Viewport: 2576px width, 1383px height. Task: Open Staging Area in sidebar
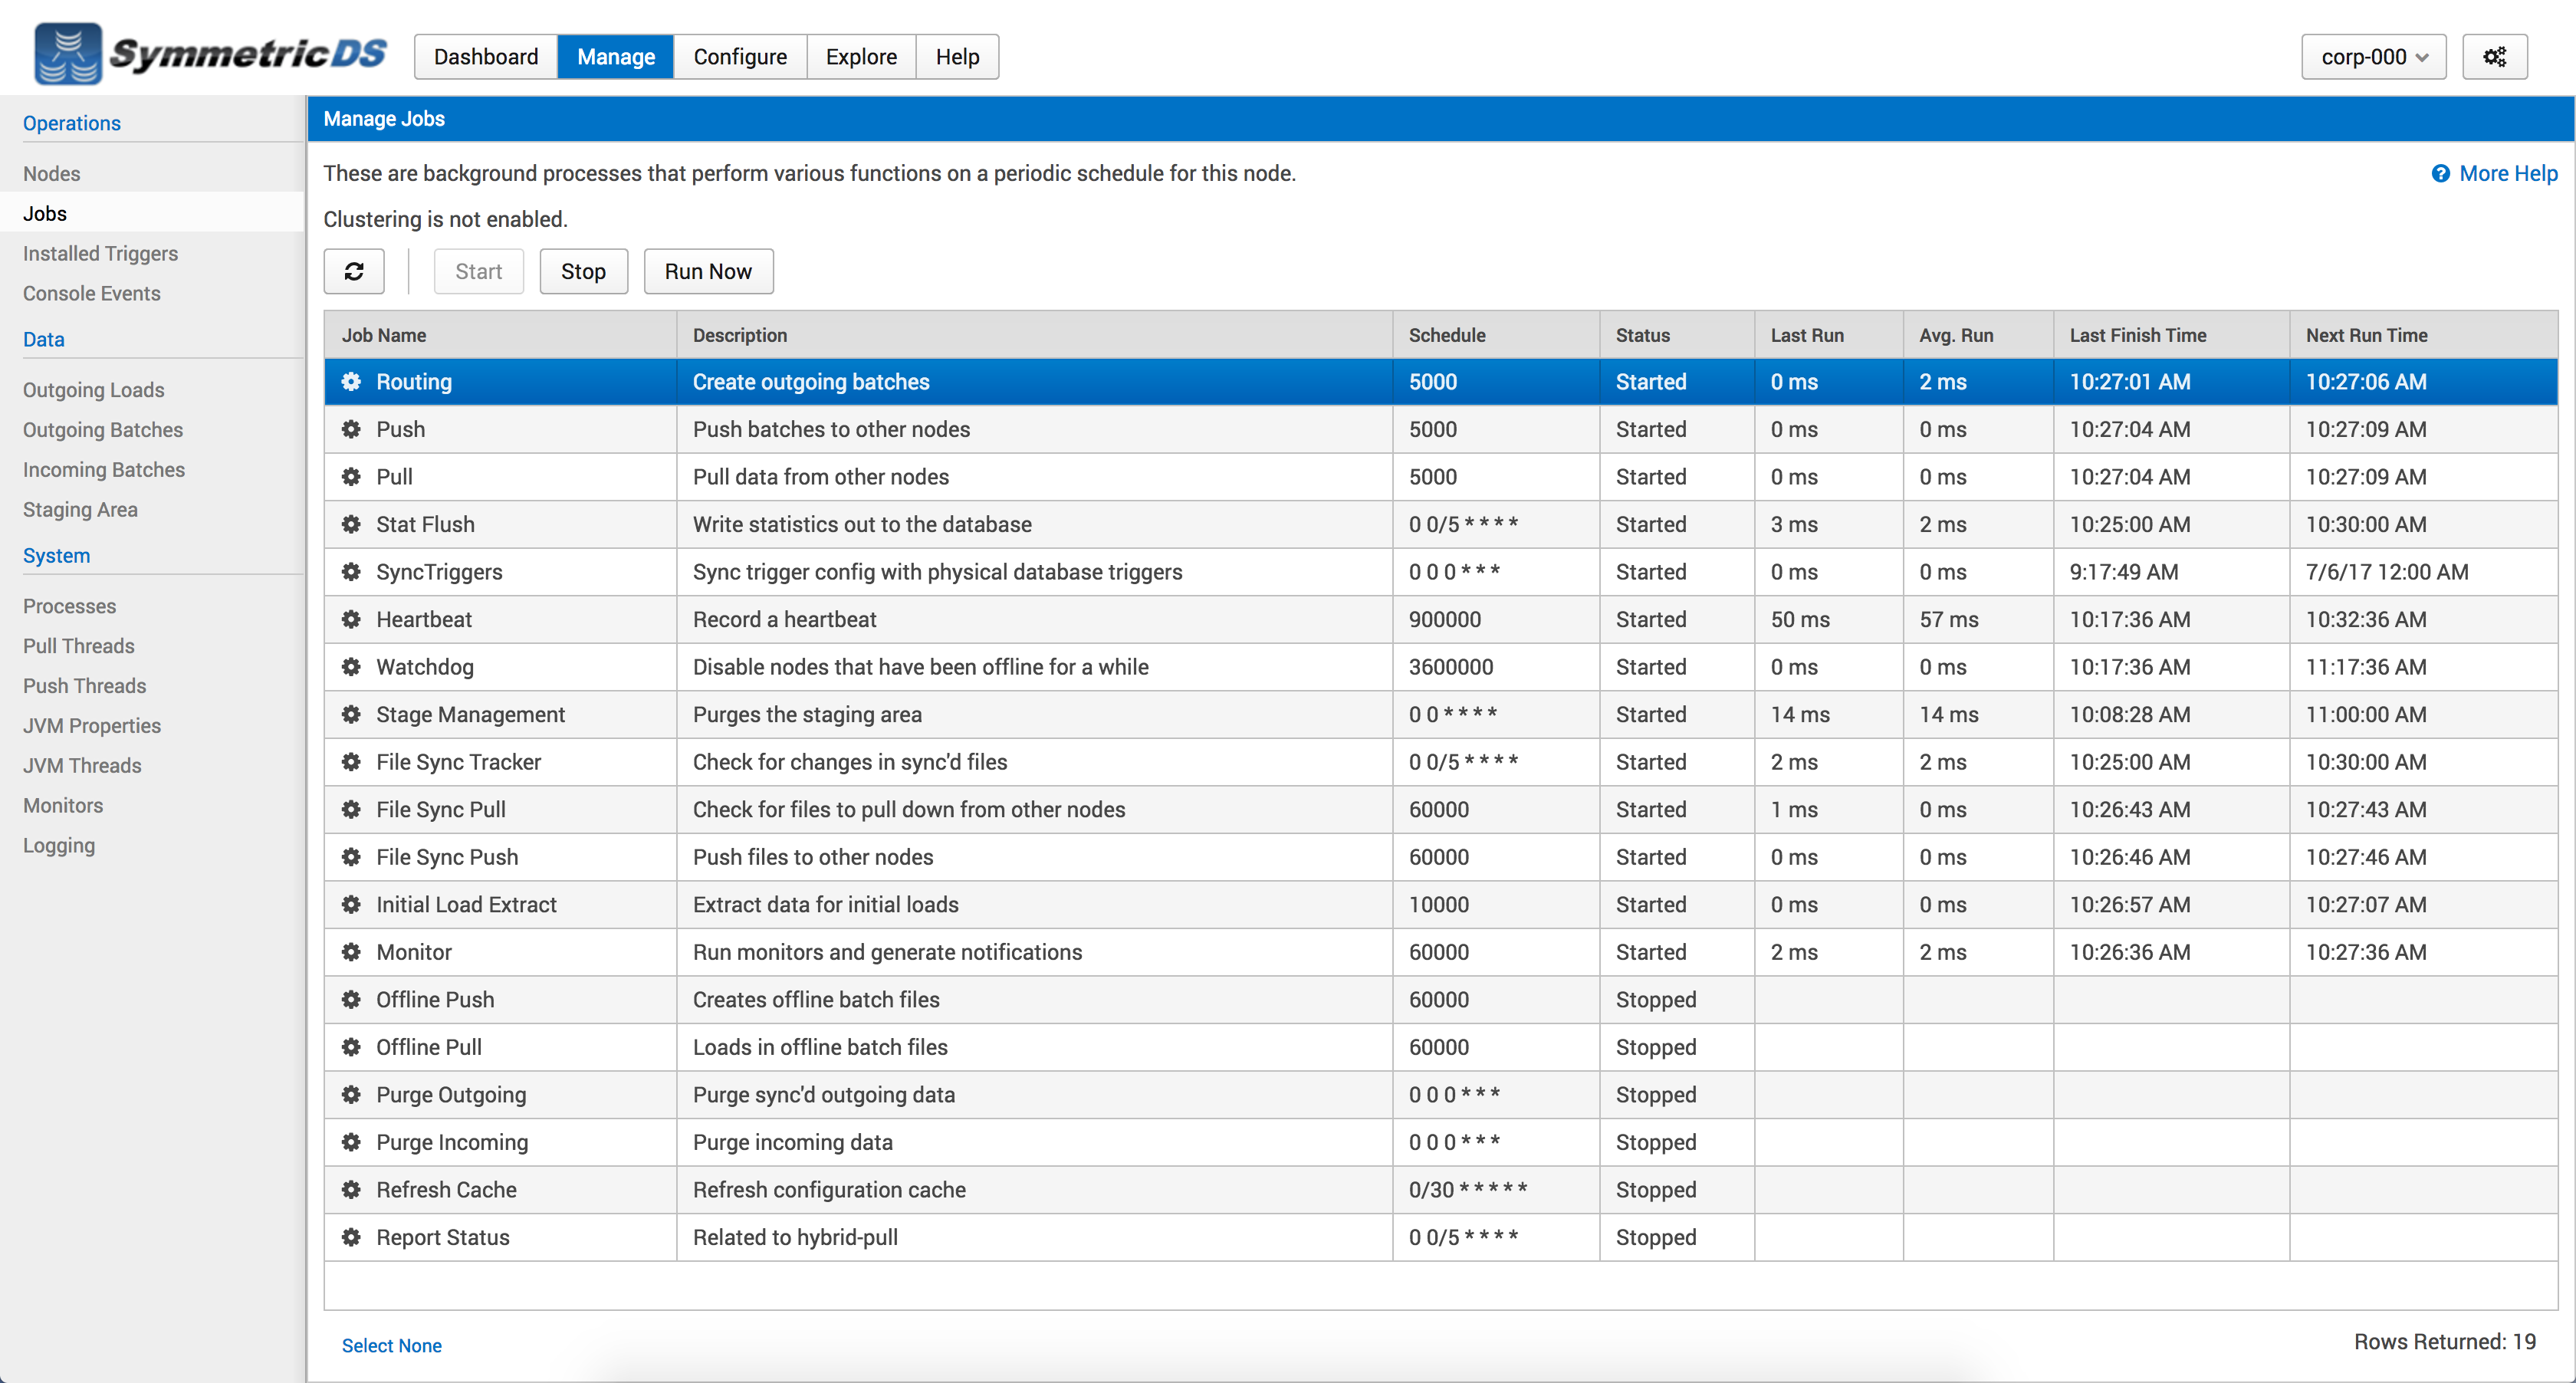pyautogui.click(x=80, y=510)
